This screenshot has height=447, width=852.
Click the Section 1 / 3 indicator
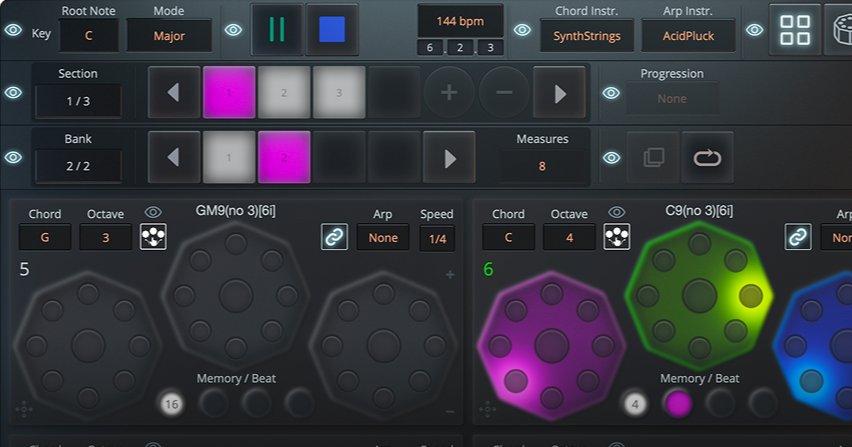(78, 102)
